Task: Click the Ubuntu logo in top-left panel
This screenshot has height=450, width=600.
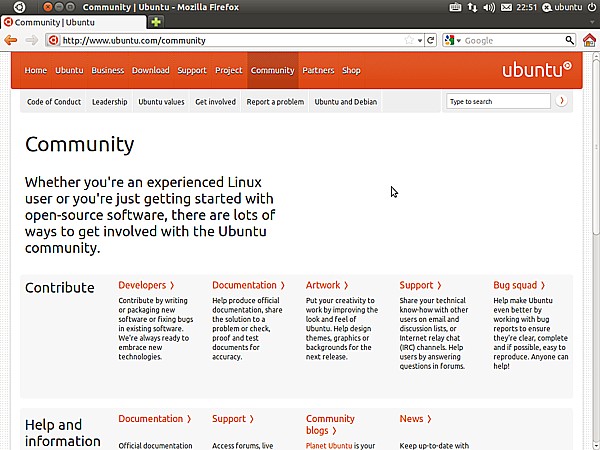Action: [20, 7]
